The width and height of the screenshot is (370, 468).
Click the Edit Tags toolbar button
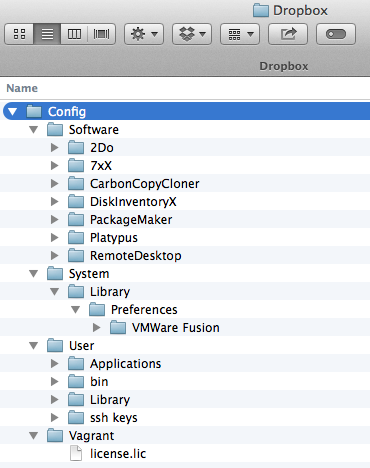point(336,34)
